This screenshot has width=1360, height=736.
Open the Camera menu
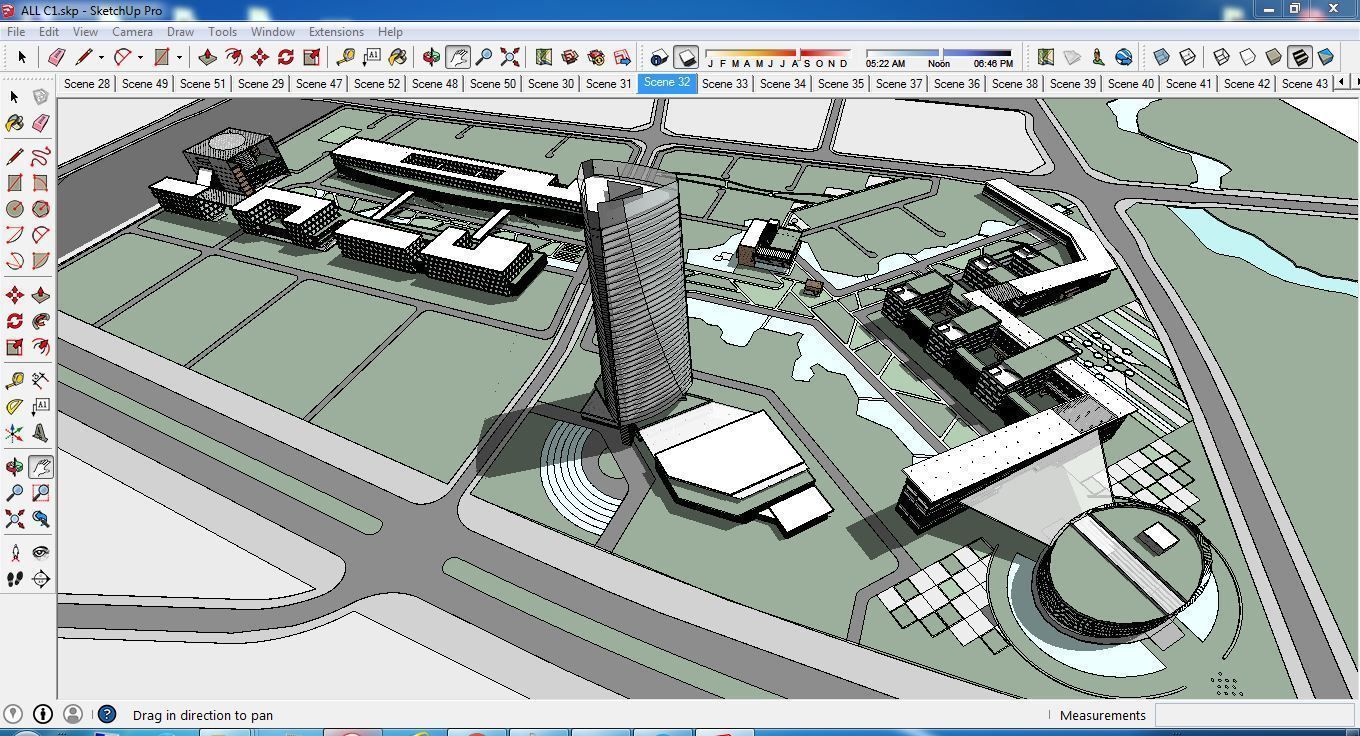[x=132, y=32]
